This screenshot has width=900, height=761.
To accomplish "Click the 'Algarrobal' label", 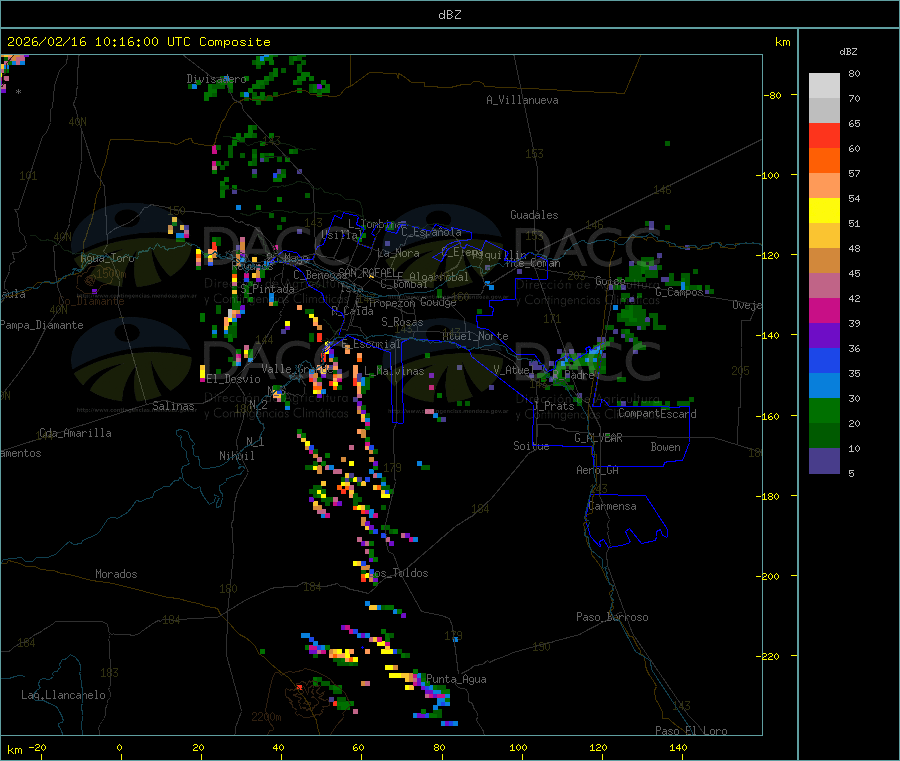I will 439,277.
